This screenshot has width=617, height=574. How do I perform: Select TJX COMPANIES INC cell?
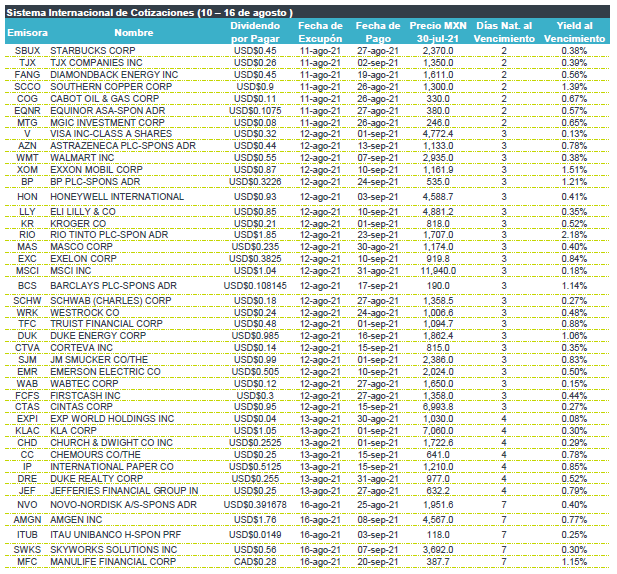pos(96,63)
